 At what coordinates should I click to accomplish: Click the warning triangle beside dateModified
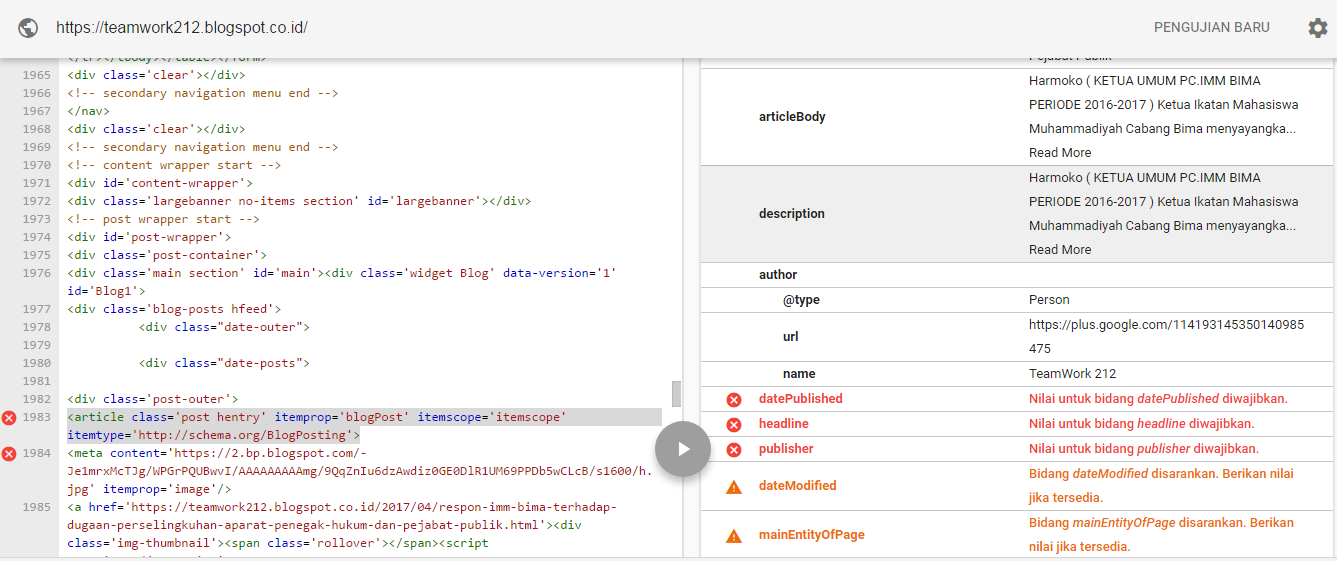pos(733,487)
